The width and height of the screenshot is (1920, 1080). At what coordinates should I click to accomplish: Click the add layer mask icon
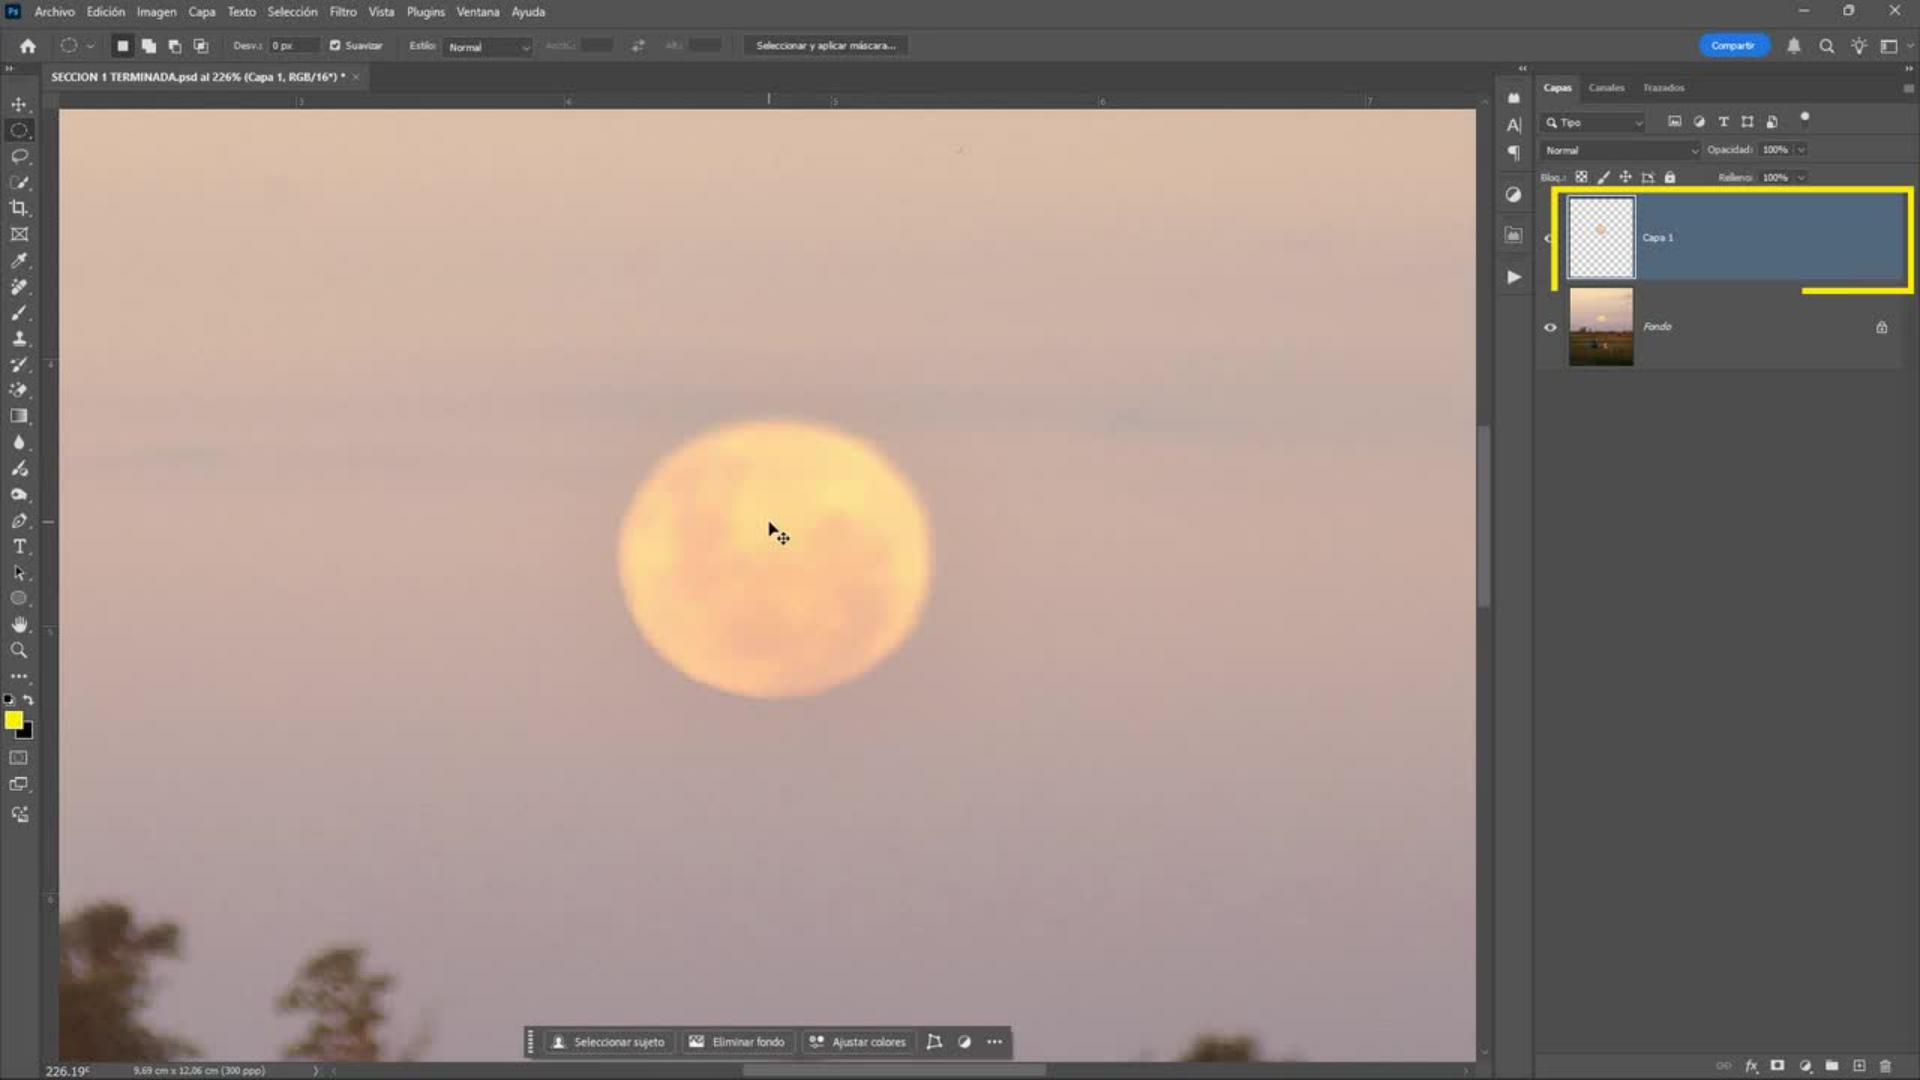point(1777,1066)
